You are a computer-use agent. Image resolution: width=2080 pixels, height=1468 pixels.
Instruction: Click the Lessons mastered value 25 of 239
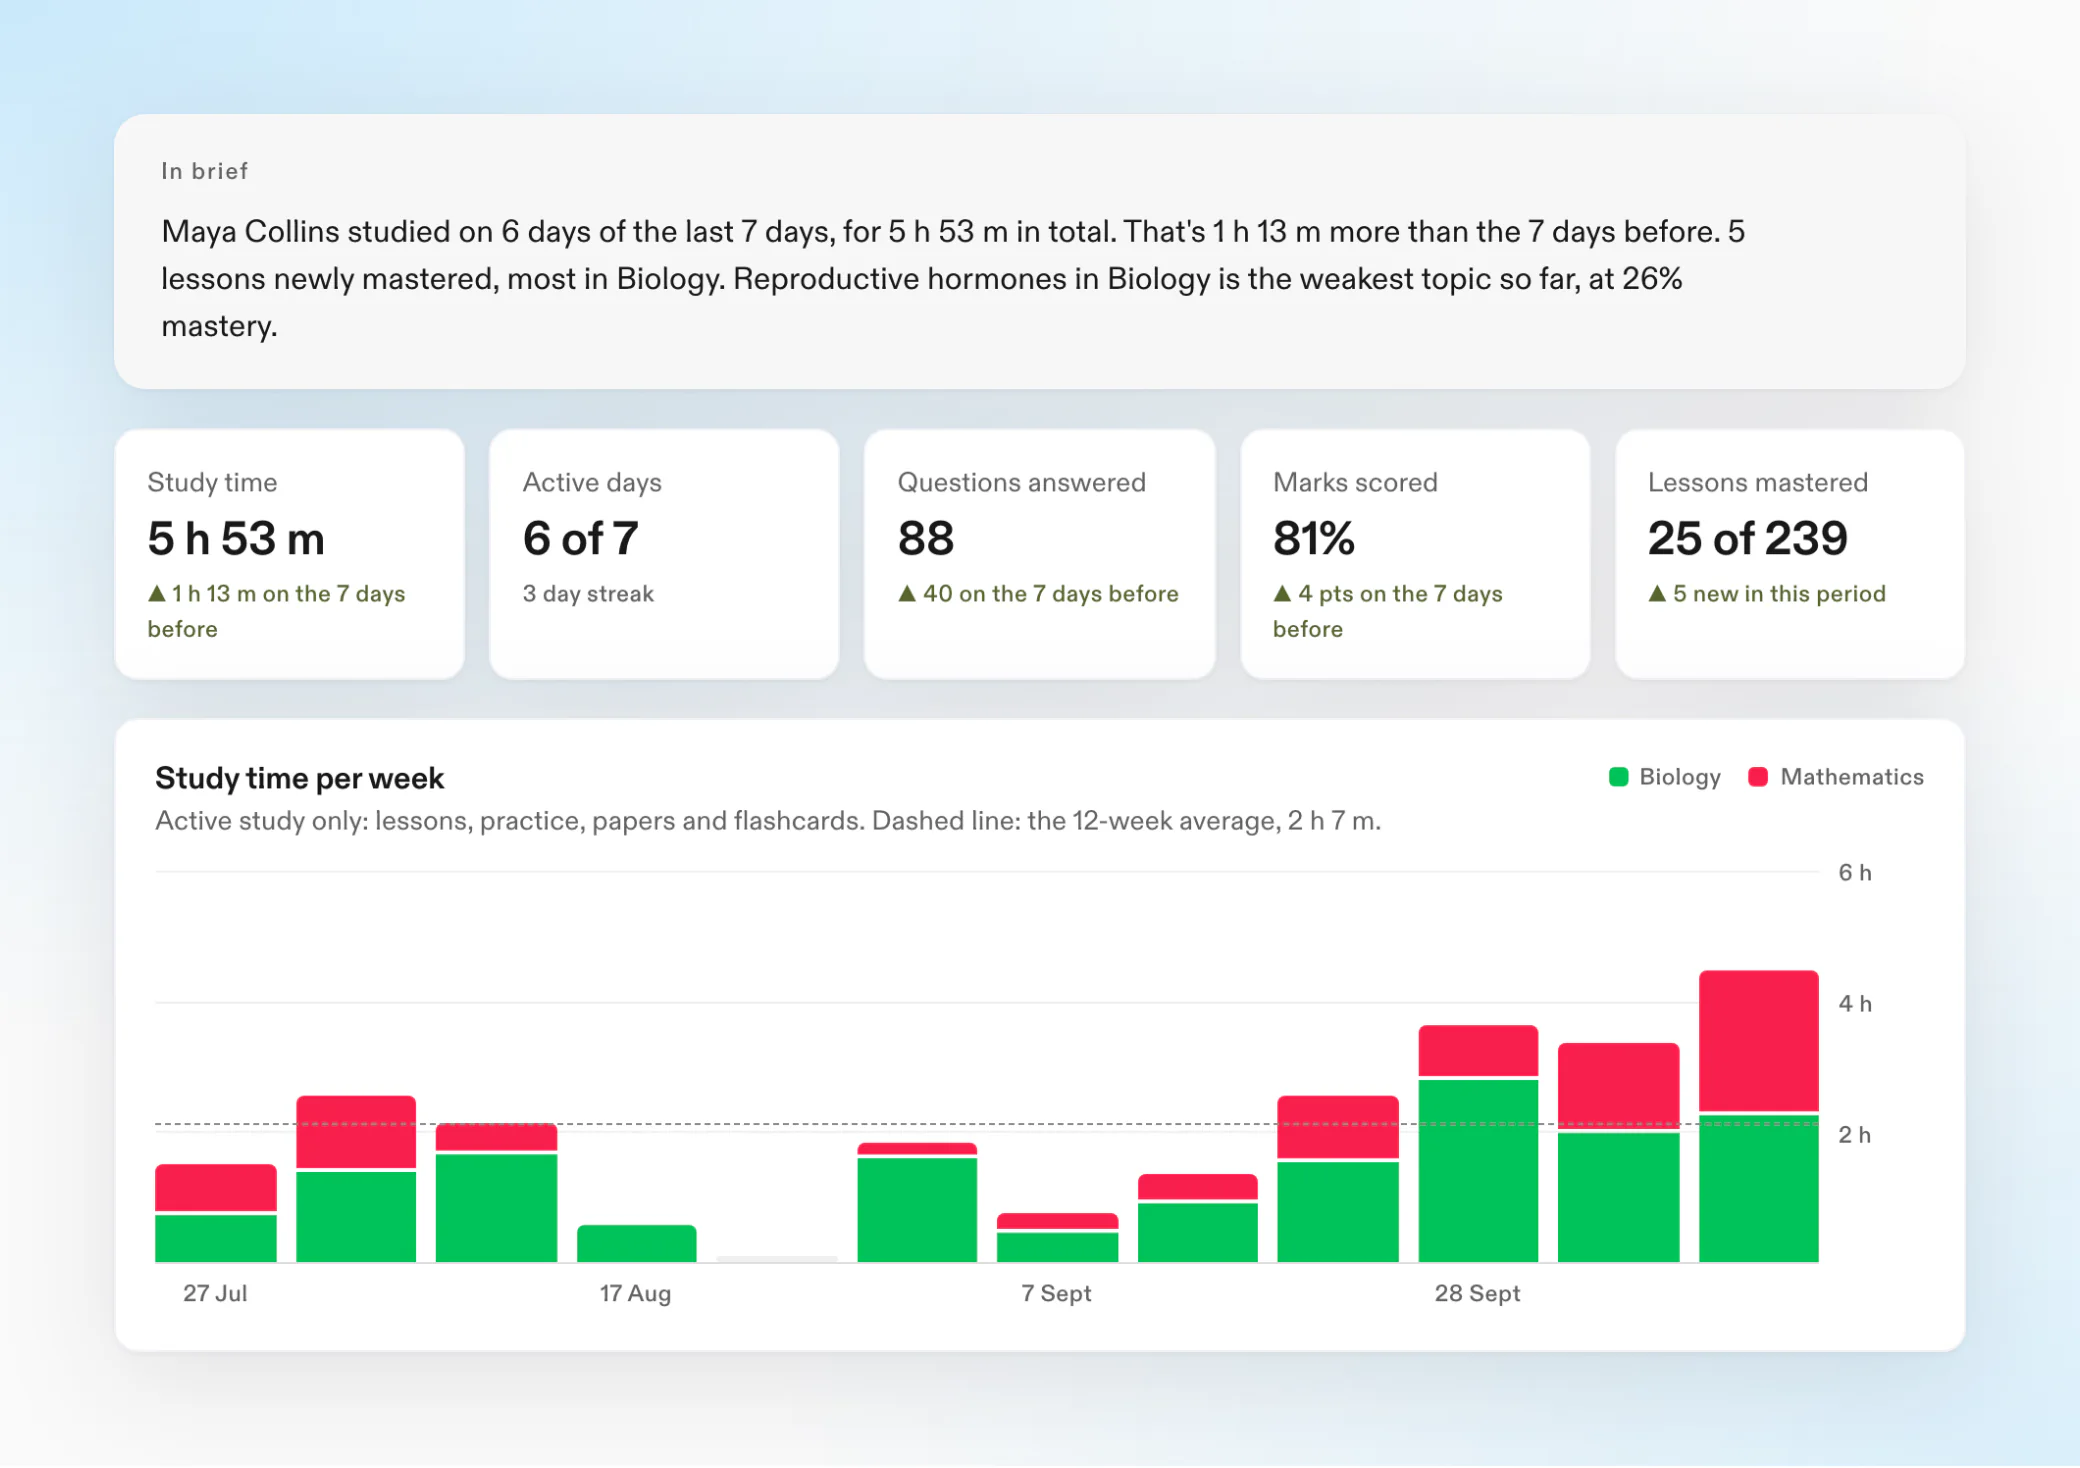[x=1747, y=539]
